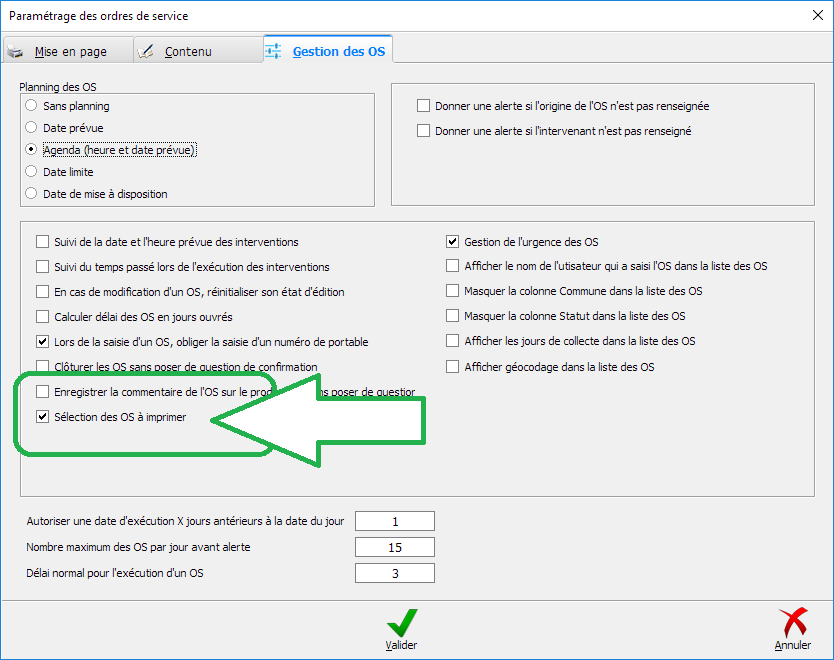834x660 pixels.
Task: Enable alert when intervenant is missing
Action: [x=424, y=131]
